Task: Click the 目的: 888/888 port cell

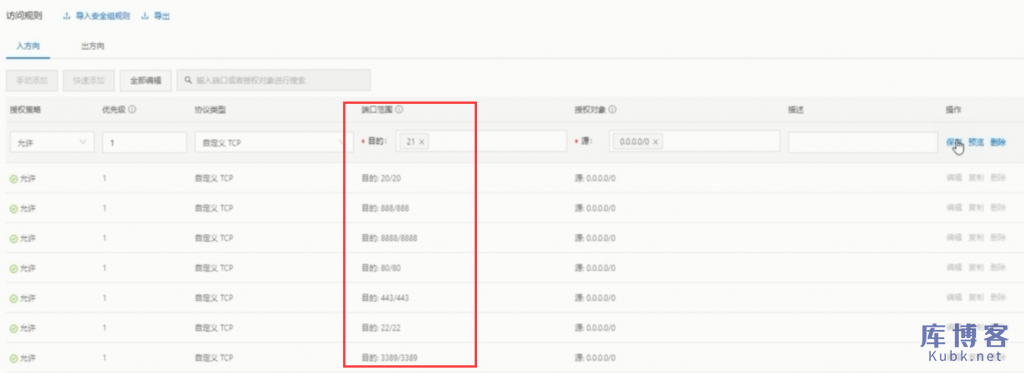Action: [385, 208]
